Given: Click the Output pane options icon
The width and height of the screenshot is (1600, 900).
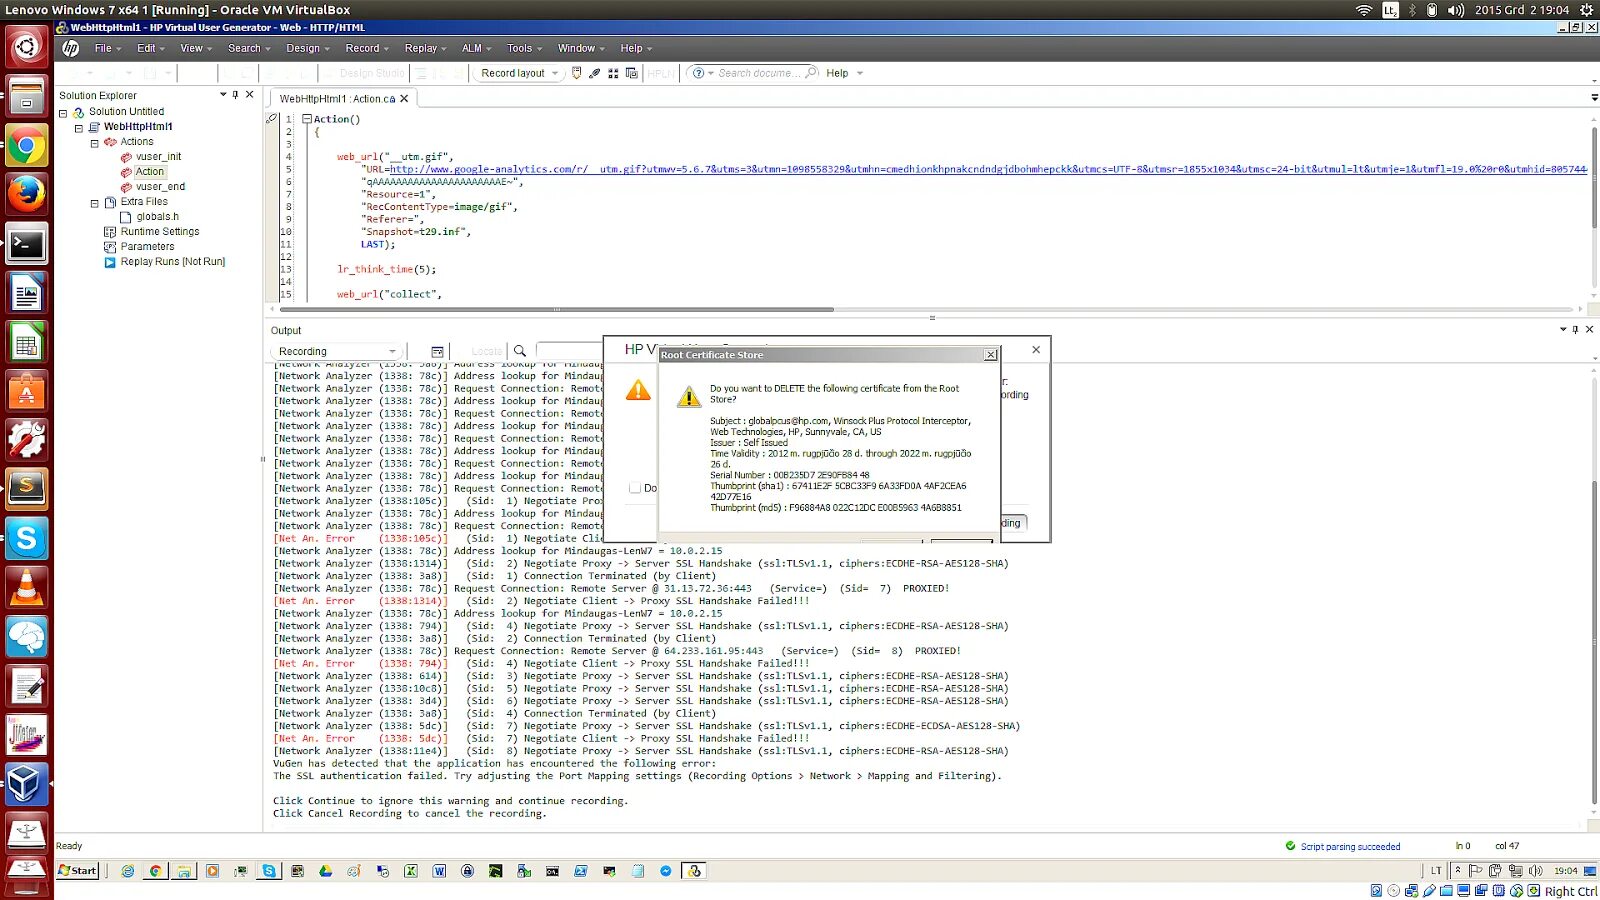Looking at the screenshot, I should point(437,351).
